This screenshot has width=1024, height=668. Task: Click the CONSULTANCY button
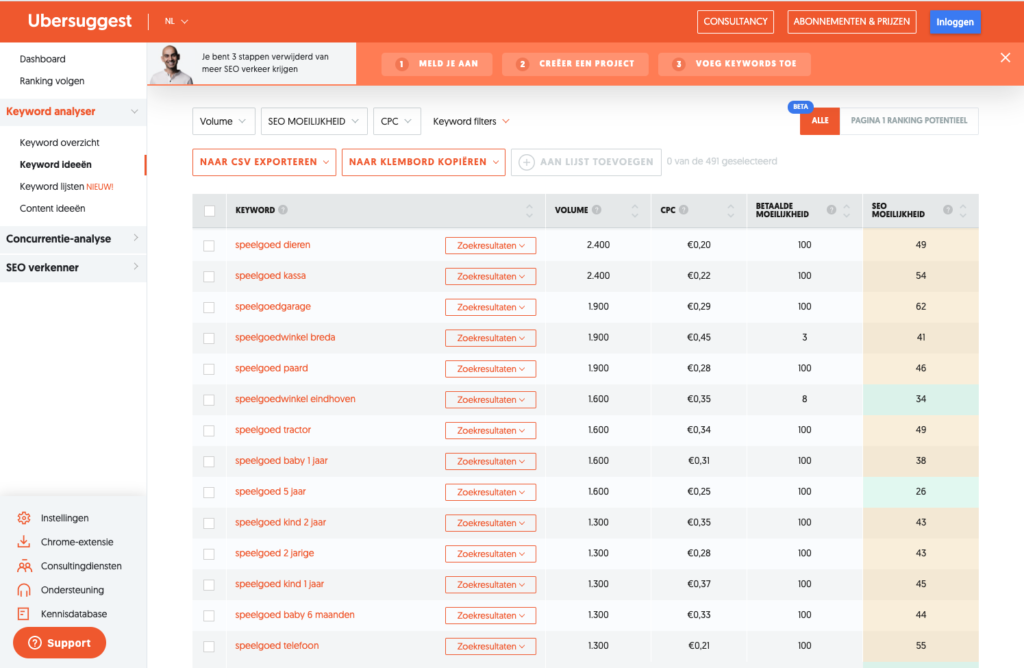(x=735, y=22)
